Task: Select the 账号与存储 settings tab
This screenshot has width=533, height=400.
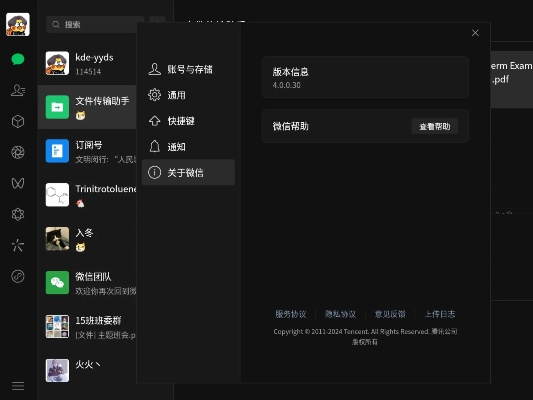Action: point(188,69)
